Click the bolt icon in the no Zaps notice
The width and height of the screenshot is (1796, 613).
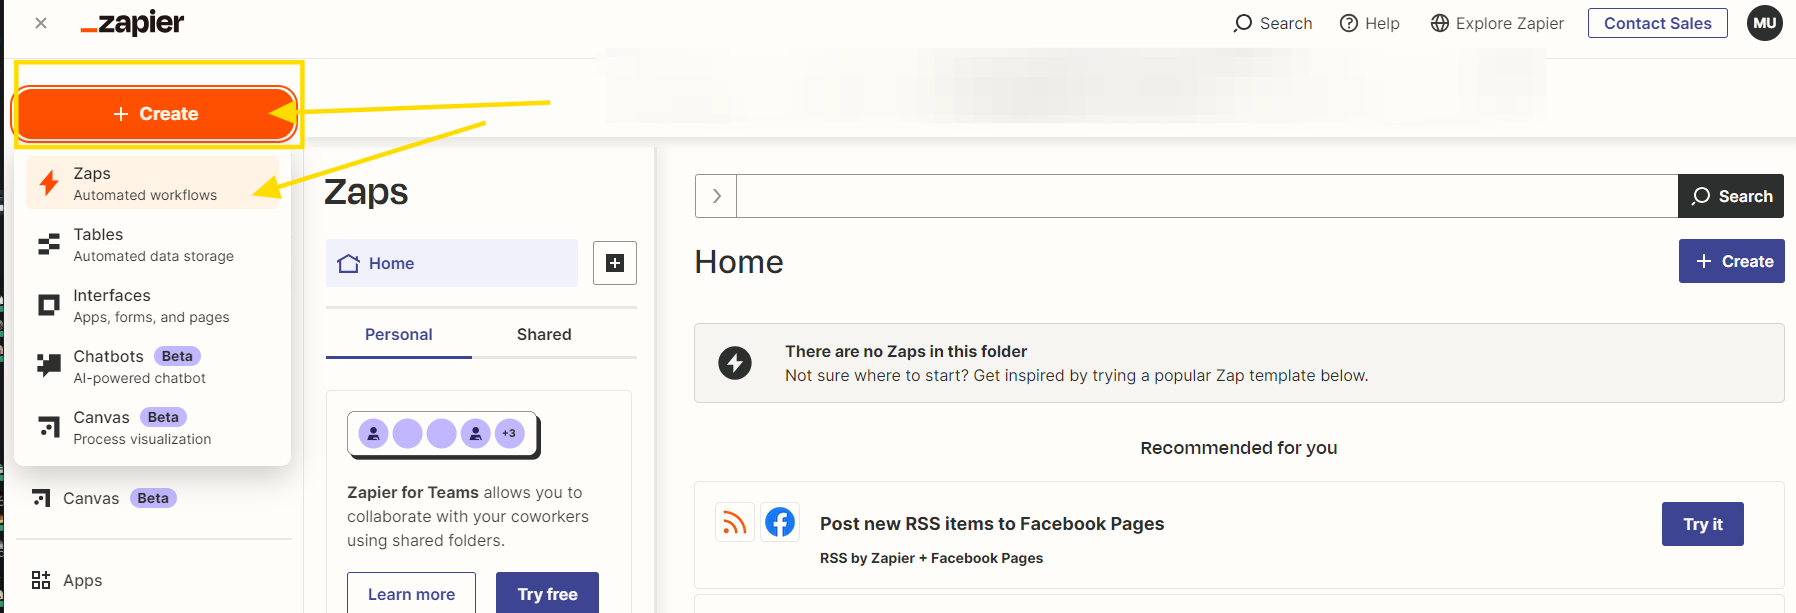[x=735, y=362]
